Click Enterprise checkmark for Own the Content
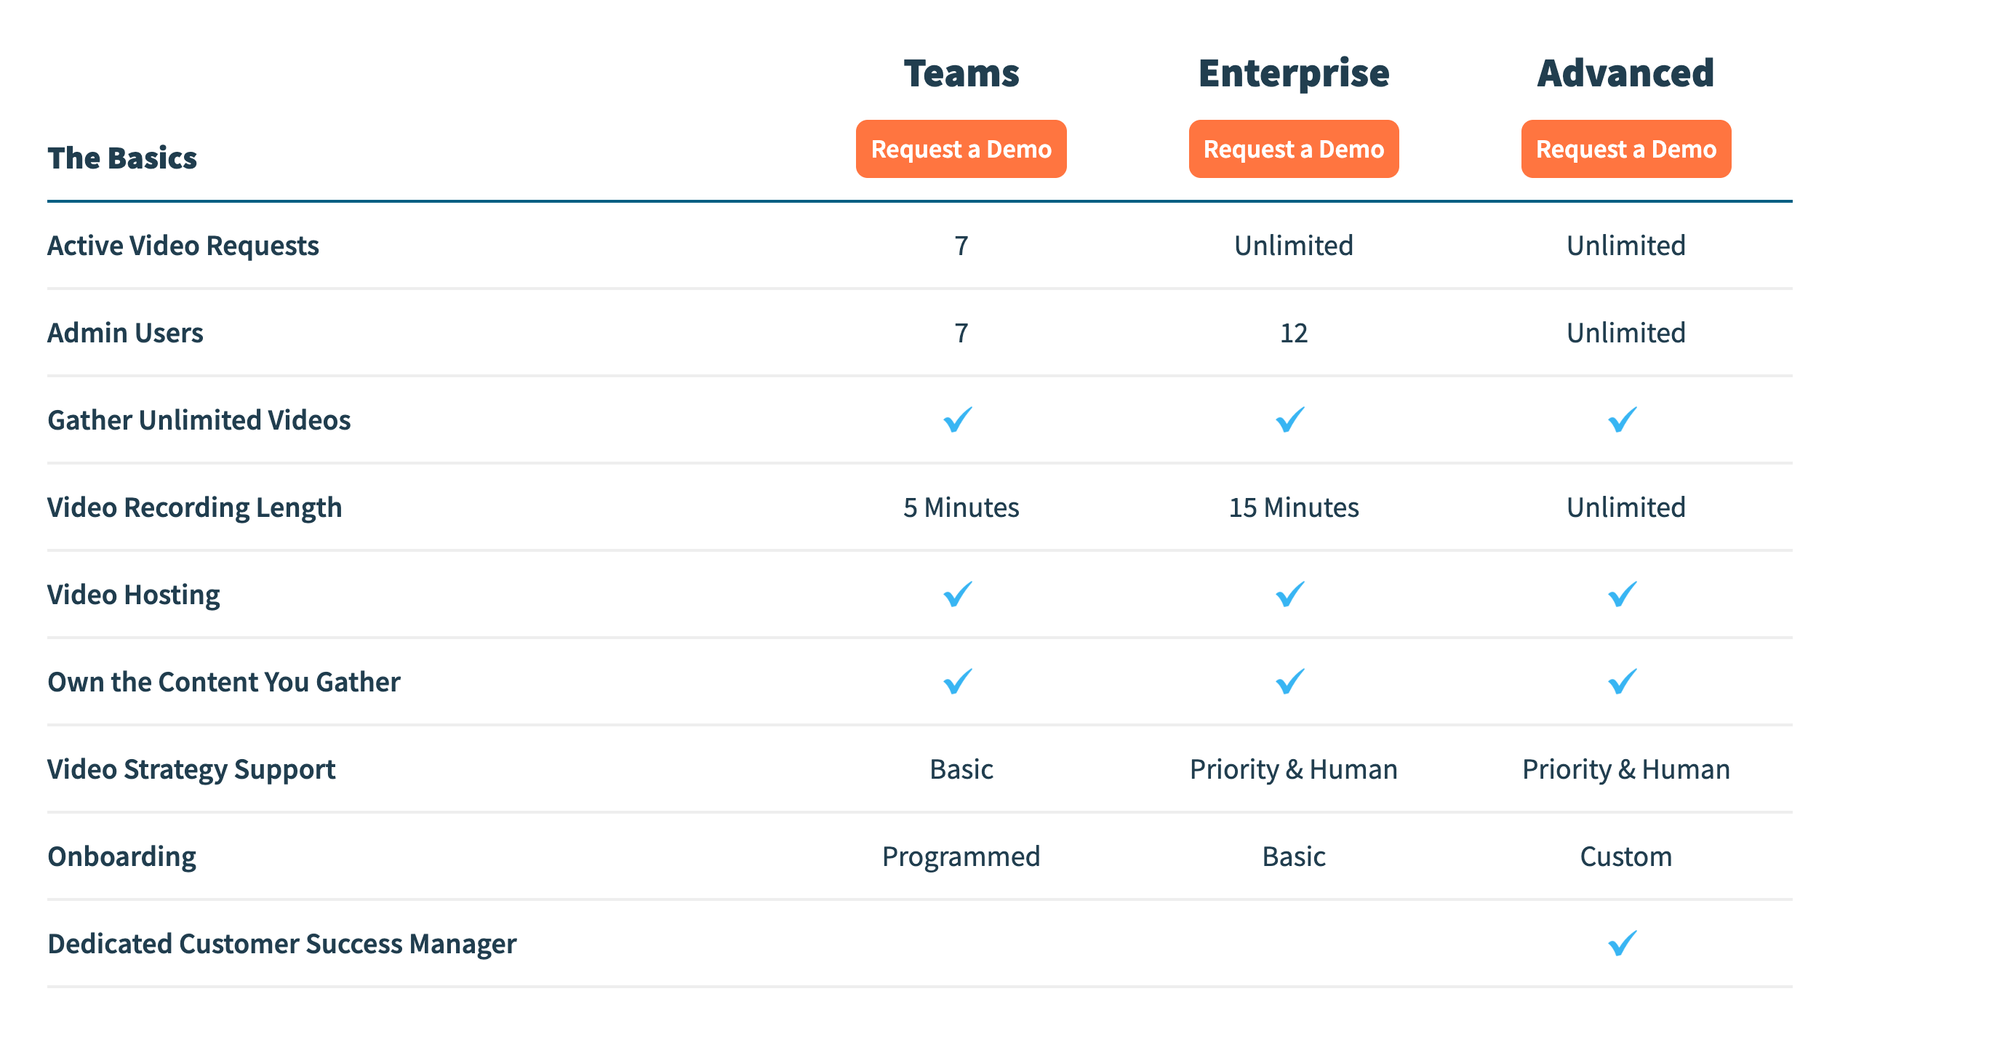The image size is (2000, 1044). [1290, 681]
